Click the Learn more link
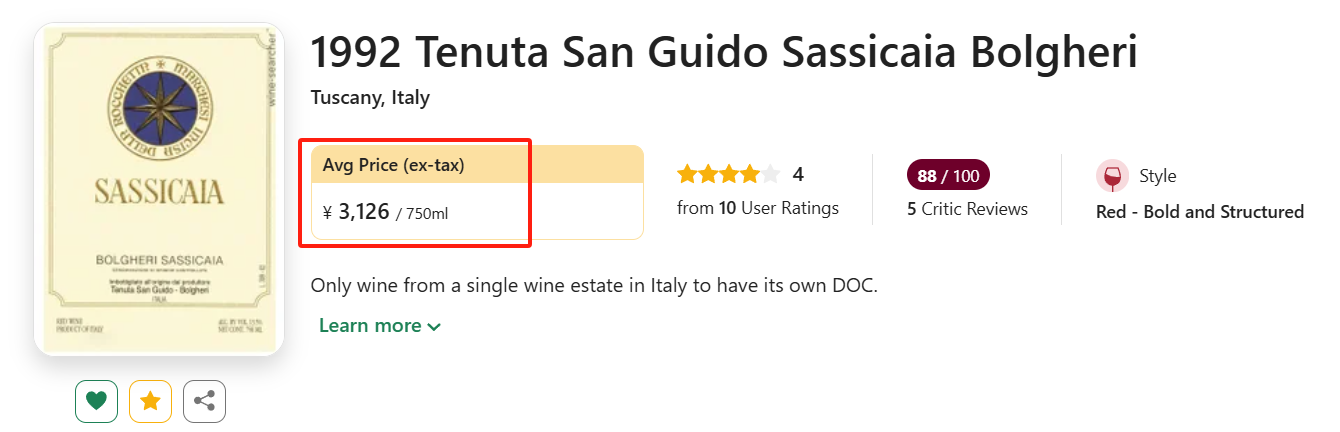Image resolution: width=1340 pixels, height=432 pixels. click(x=370, y=326)
